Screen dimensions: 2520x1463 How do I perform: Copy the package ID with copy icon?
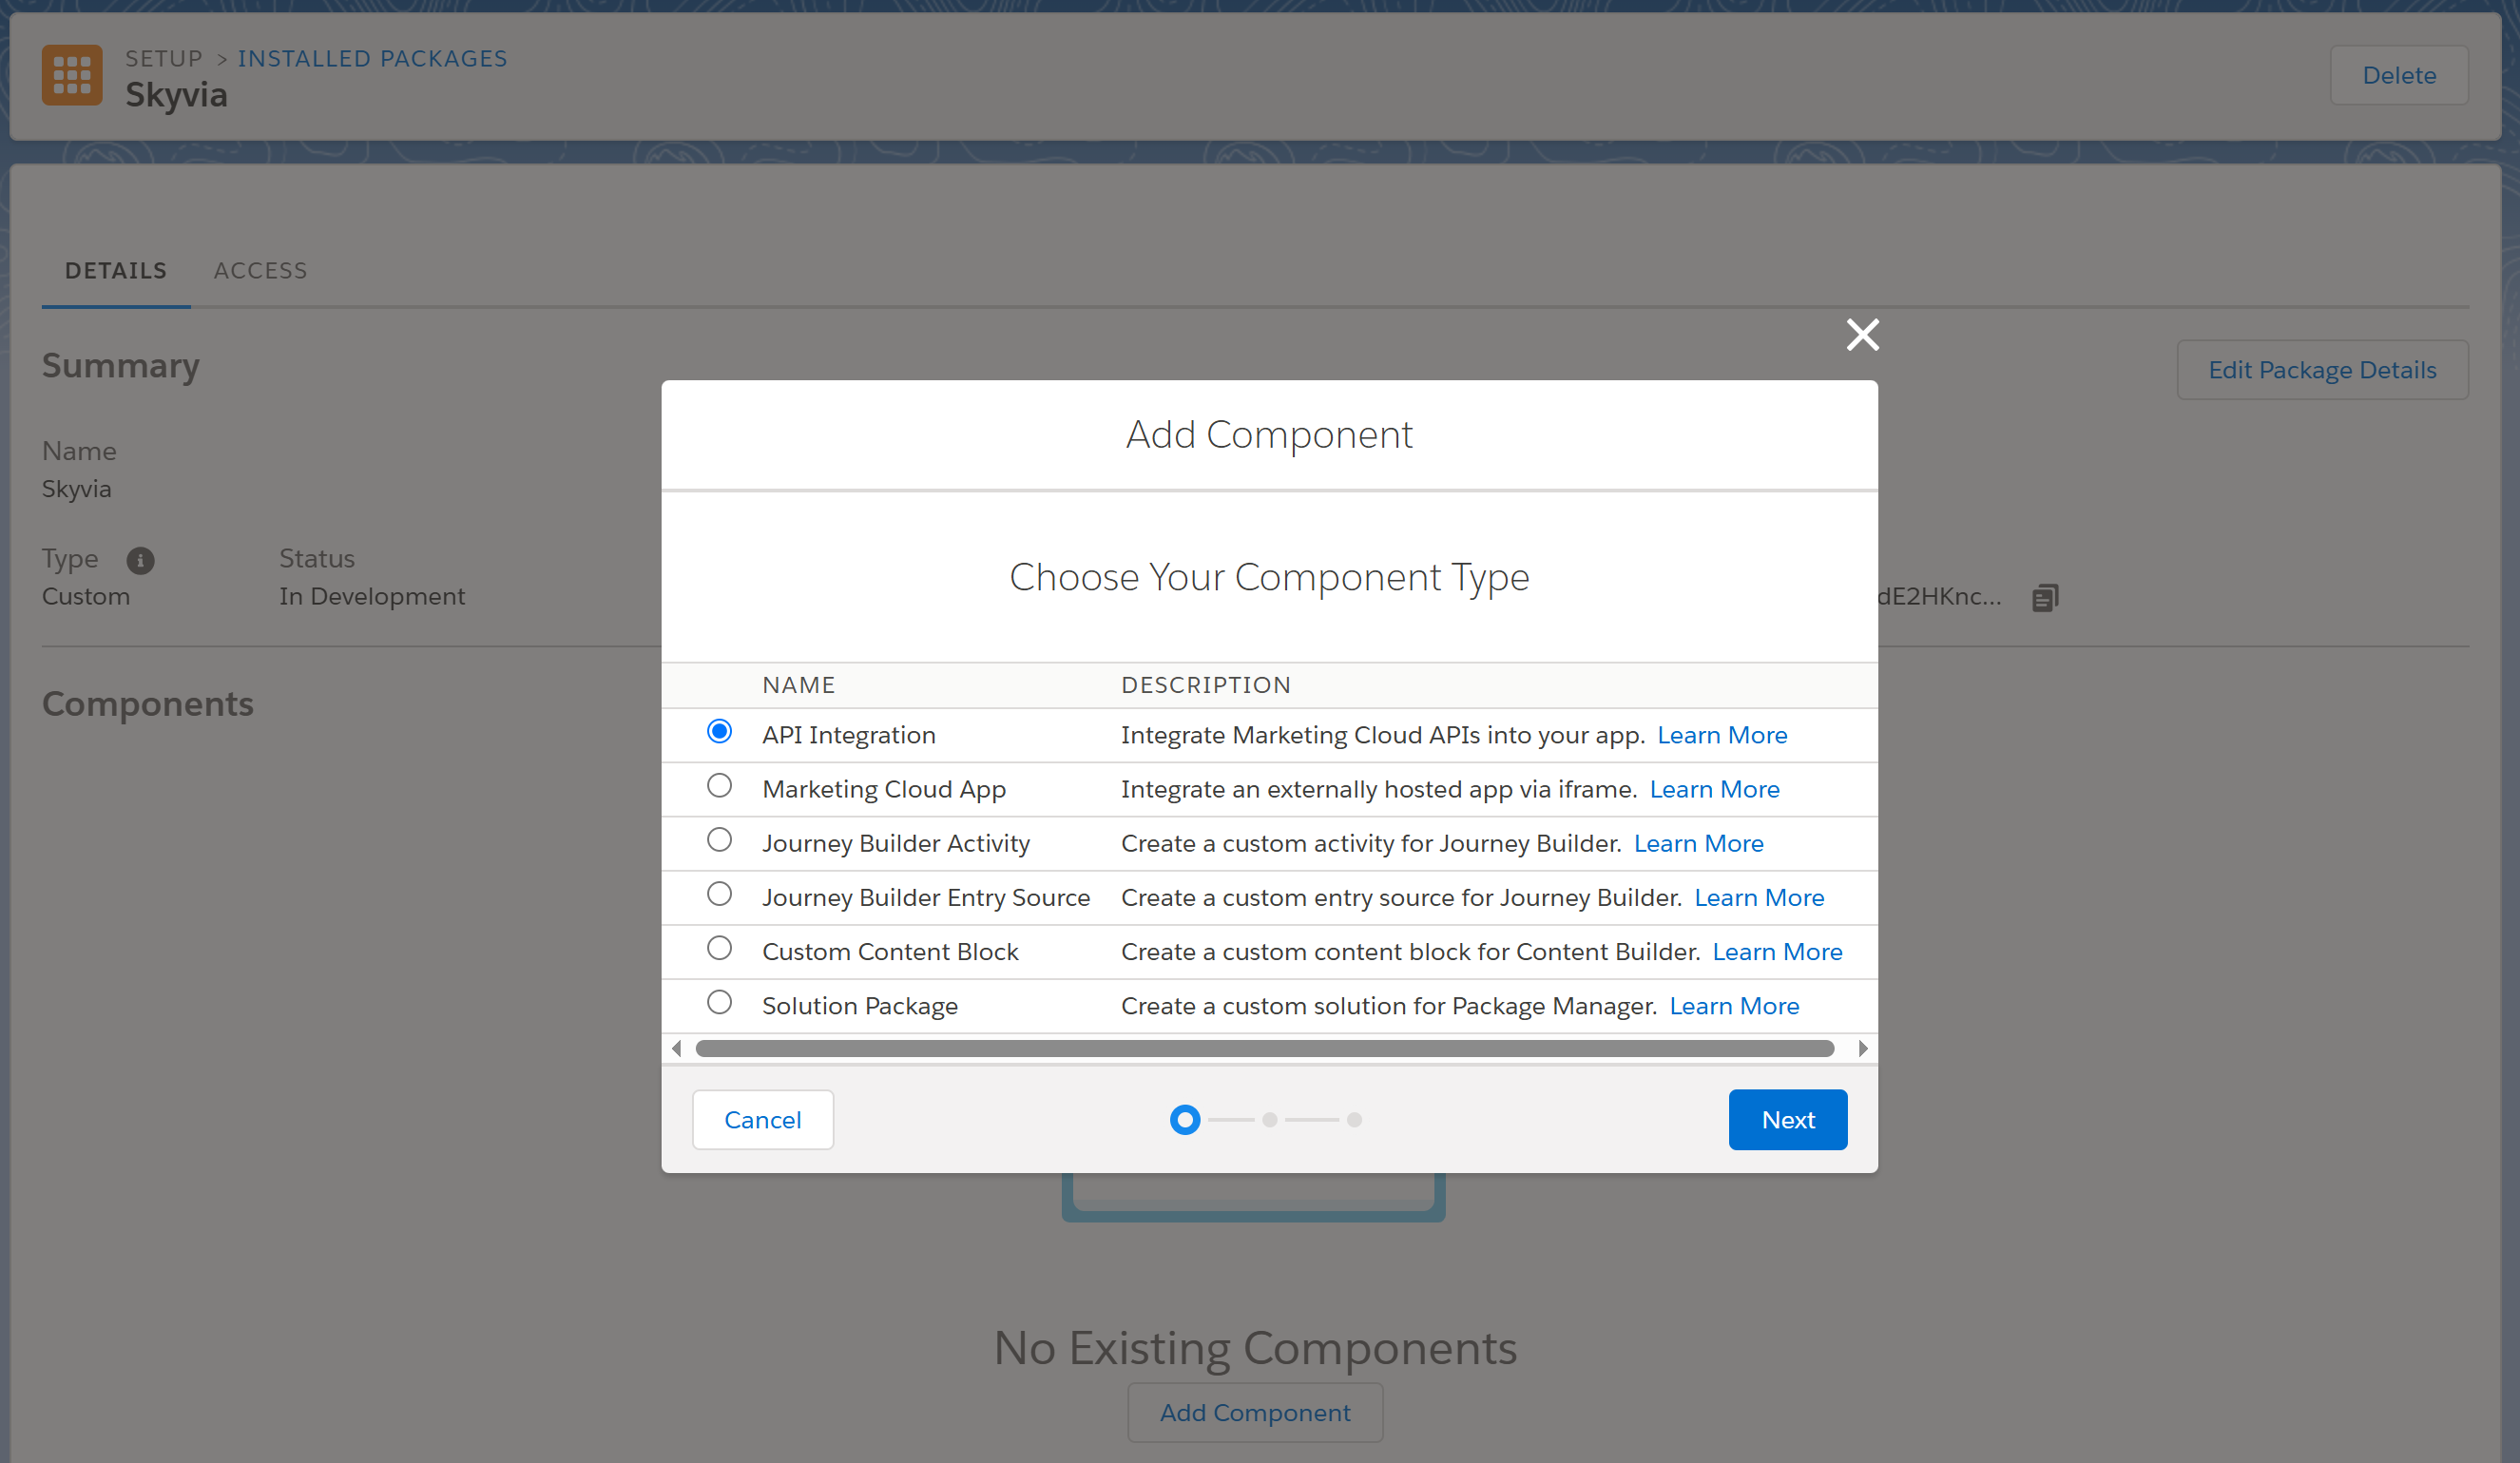pos(2045,598)
